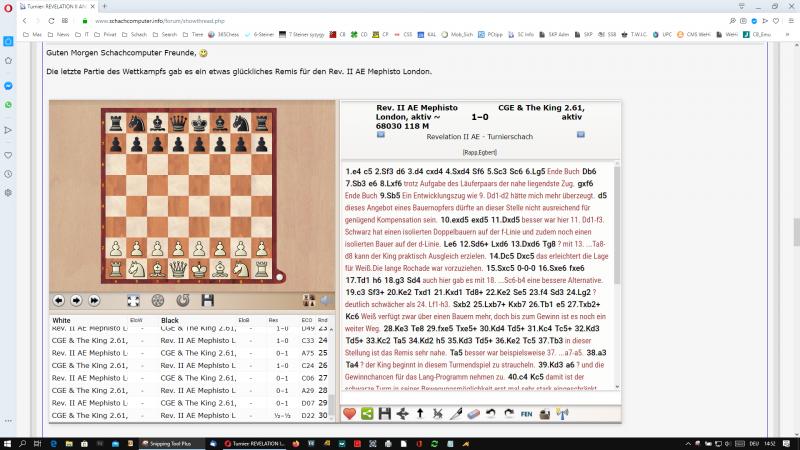This screenshot has height=450, width=800.
Task: Toggle fullscreen board with expand arrows icon
Action: click(133, 300)
